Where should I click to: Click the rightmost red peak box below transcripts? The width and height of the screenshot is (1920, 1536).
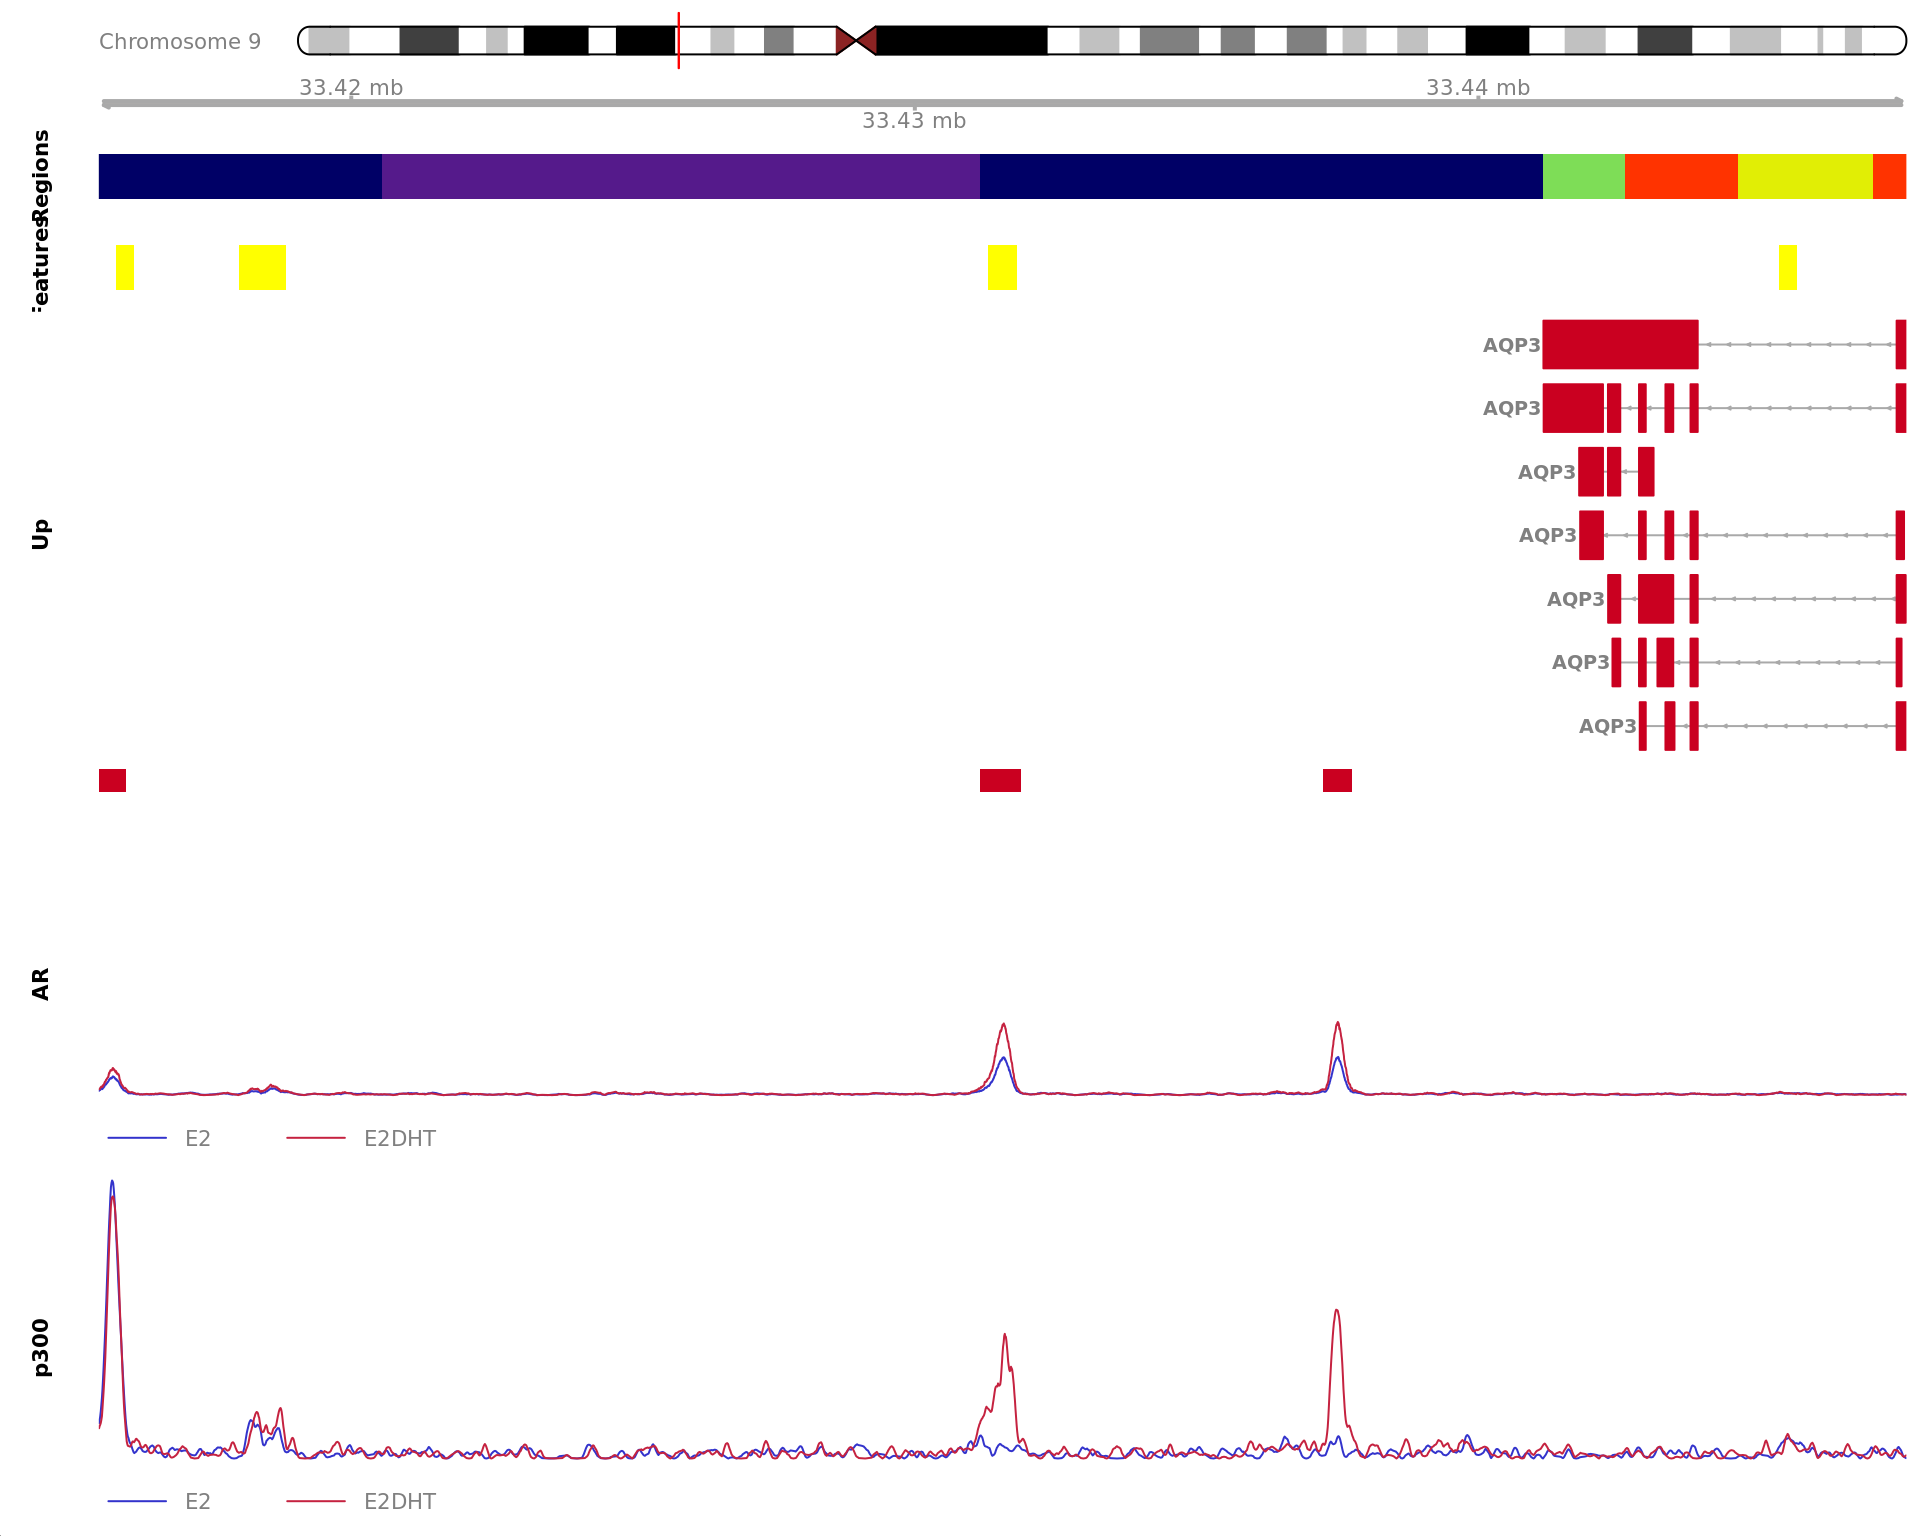(1337, 780)
